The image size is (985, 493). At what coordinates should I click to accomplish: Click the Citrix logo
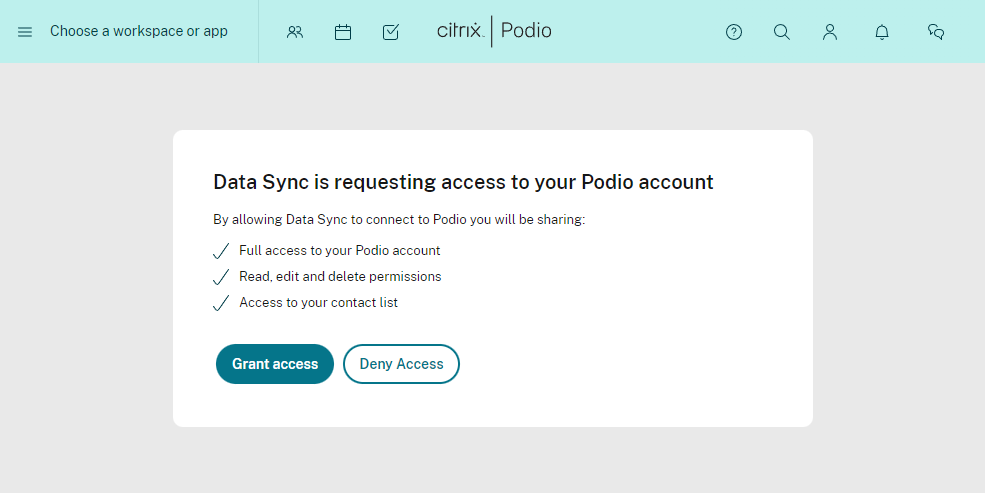[x=460, y=30]
